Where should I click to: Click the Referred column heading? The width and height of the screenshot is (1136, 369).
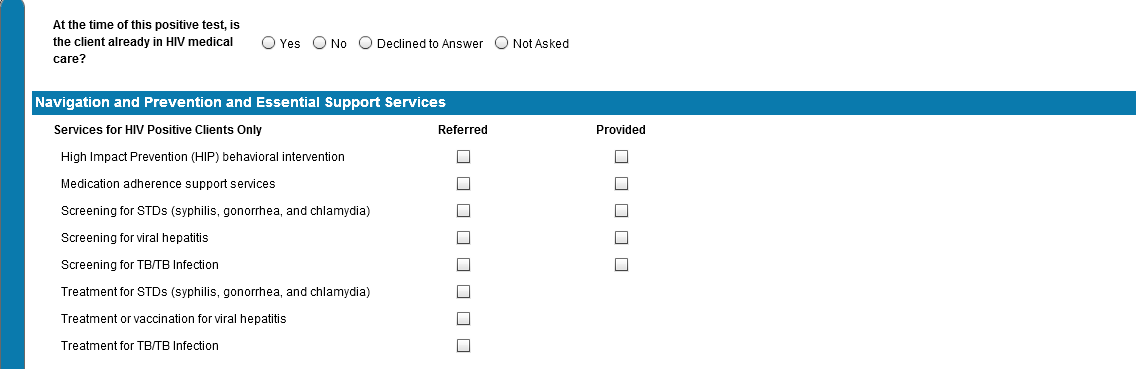(463, 130)
